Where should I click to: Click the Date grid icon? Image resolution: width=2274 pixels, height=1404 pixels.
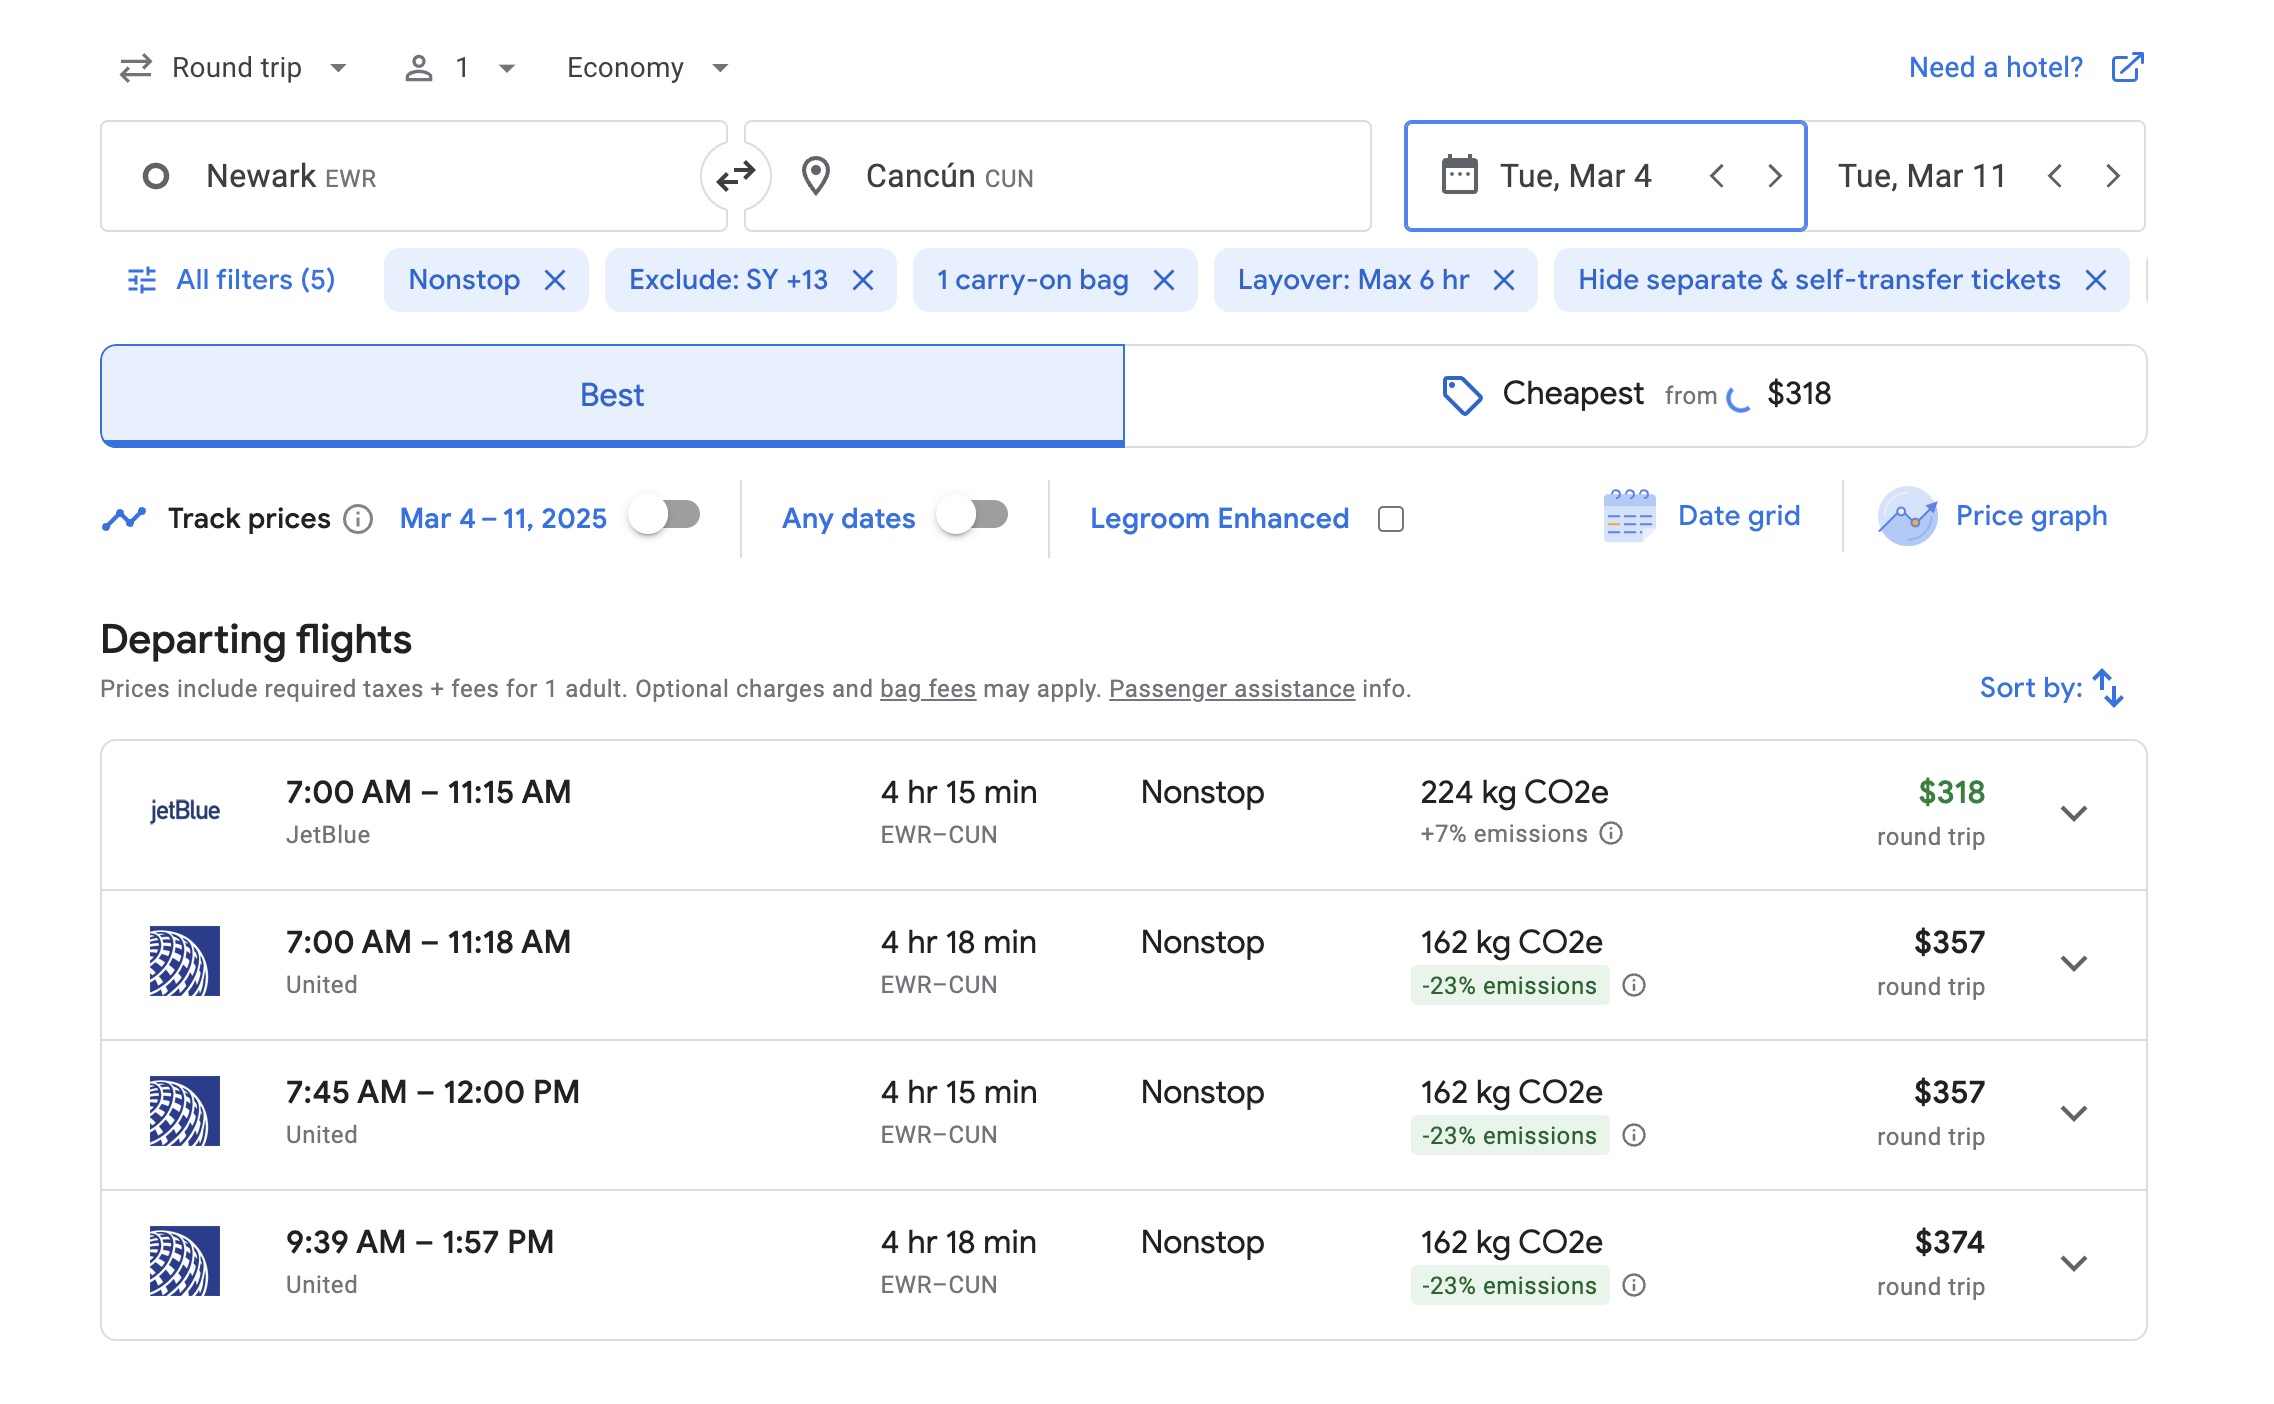click(1627, 516)
